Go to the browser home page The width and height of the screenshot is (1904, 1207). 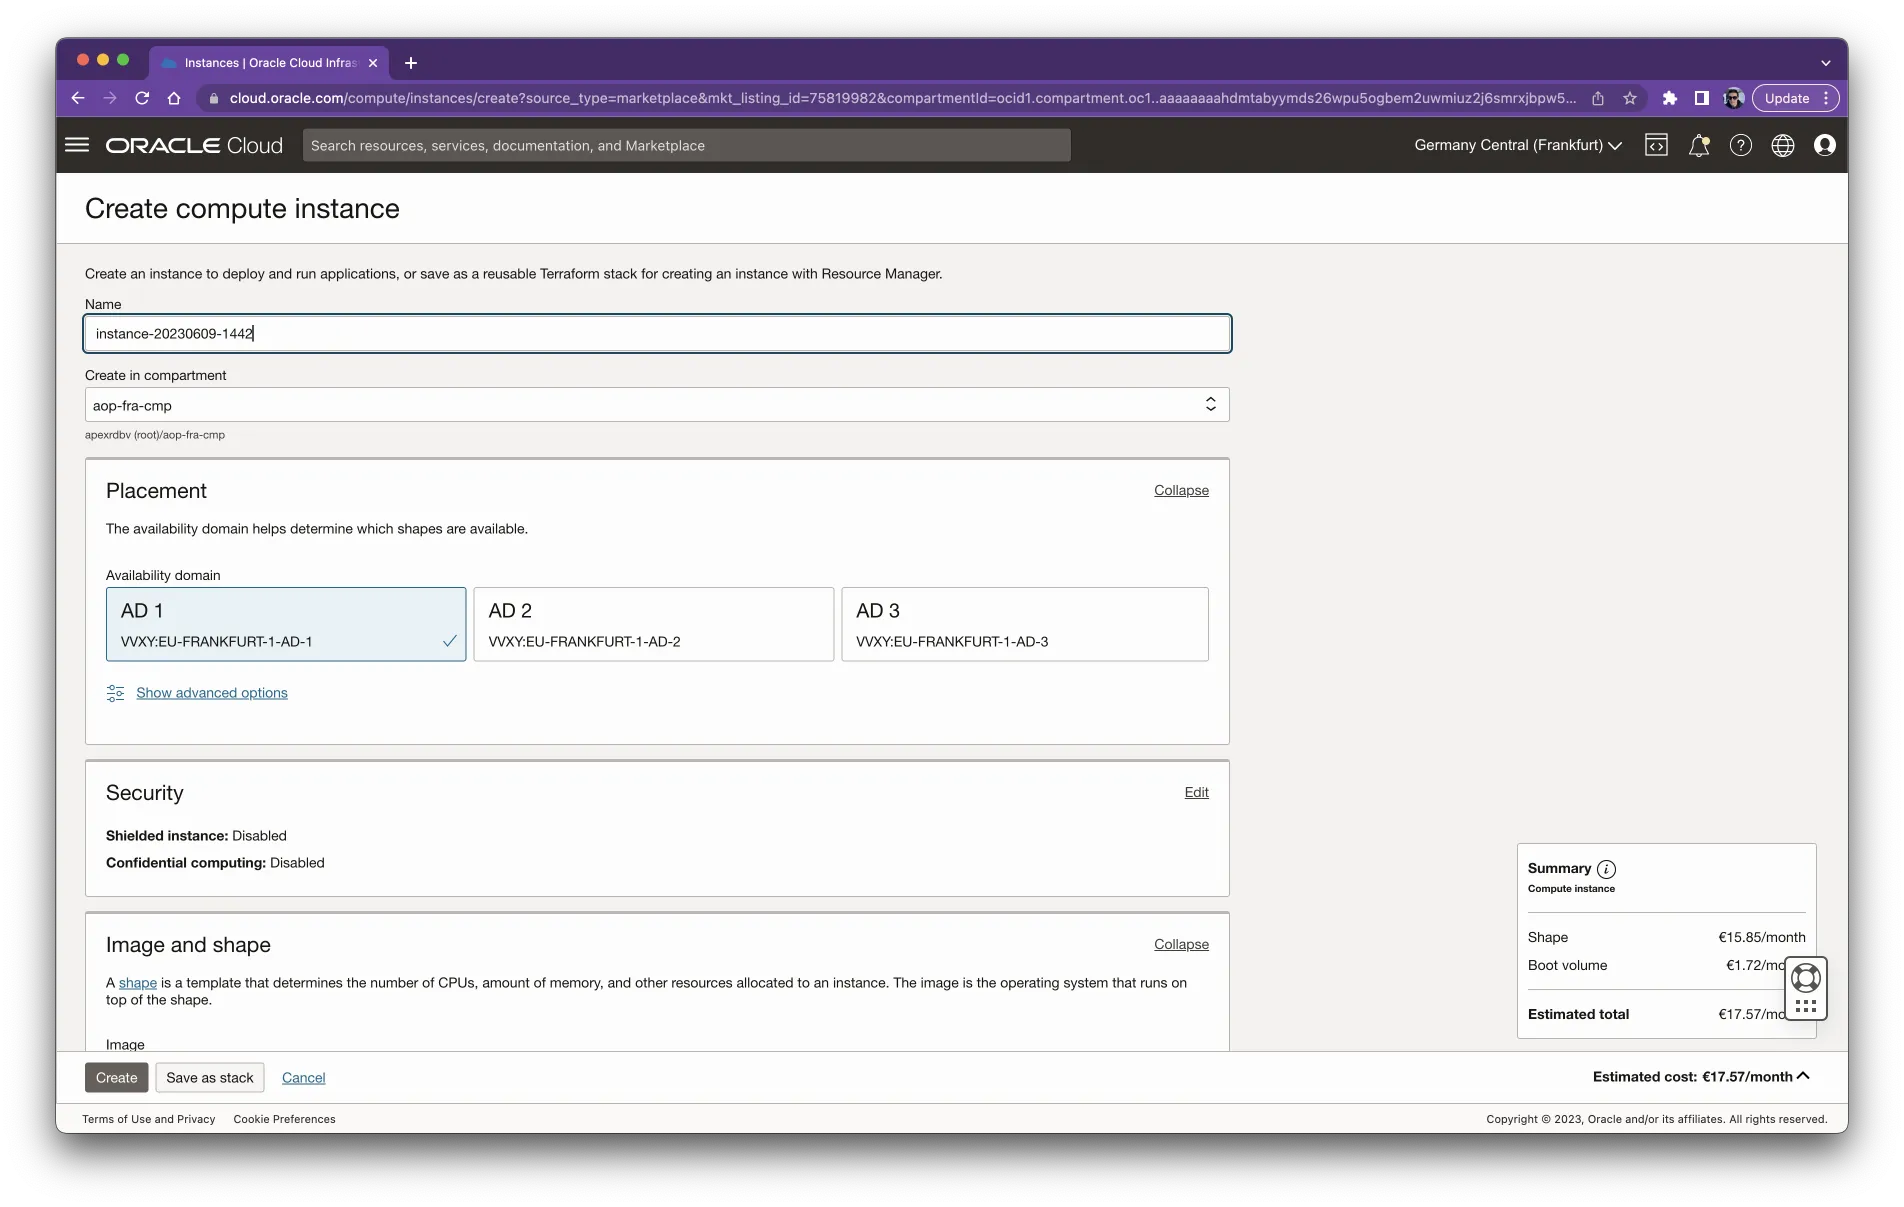pos(174,98)
